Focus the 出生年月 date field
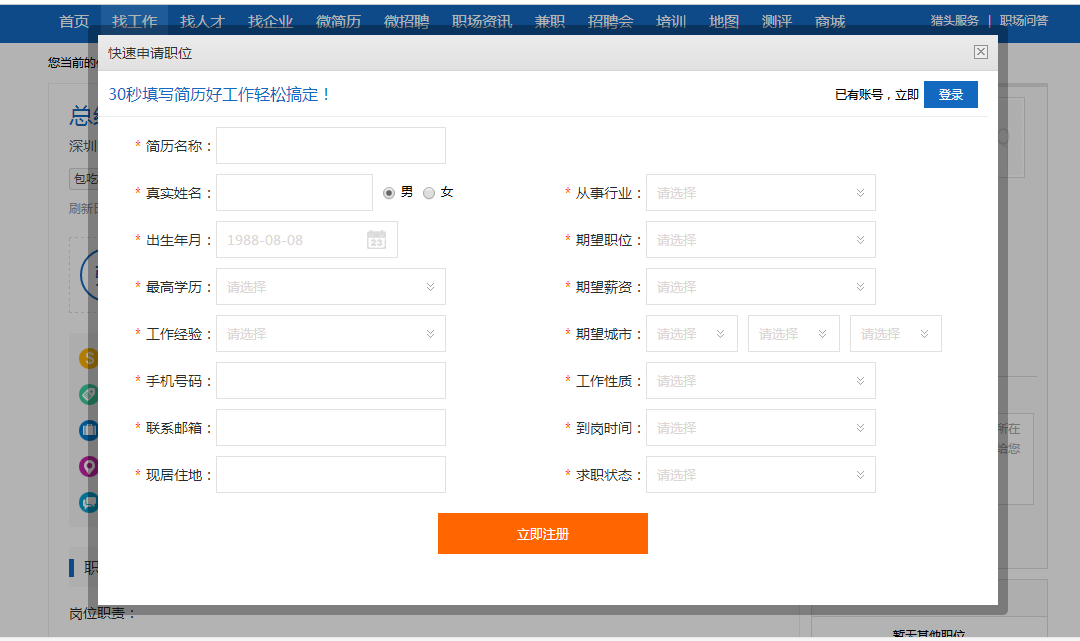 pyautogui.click(x=307, y=240)
